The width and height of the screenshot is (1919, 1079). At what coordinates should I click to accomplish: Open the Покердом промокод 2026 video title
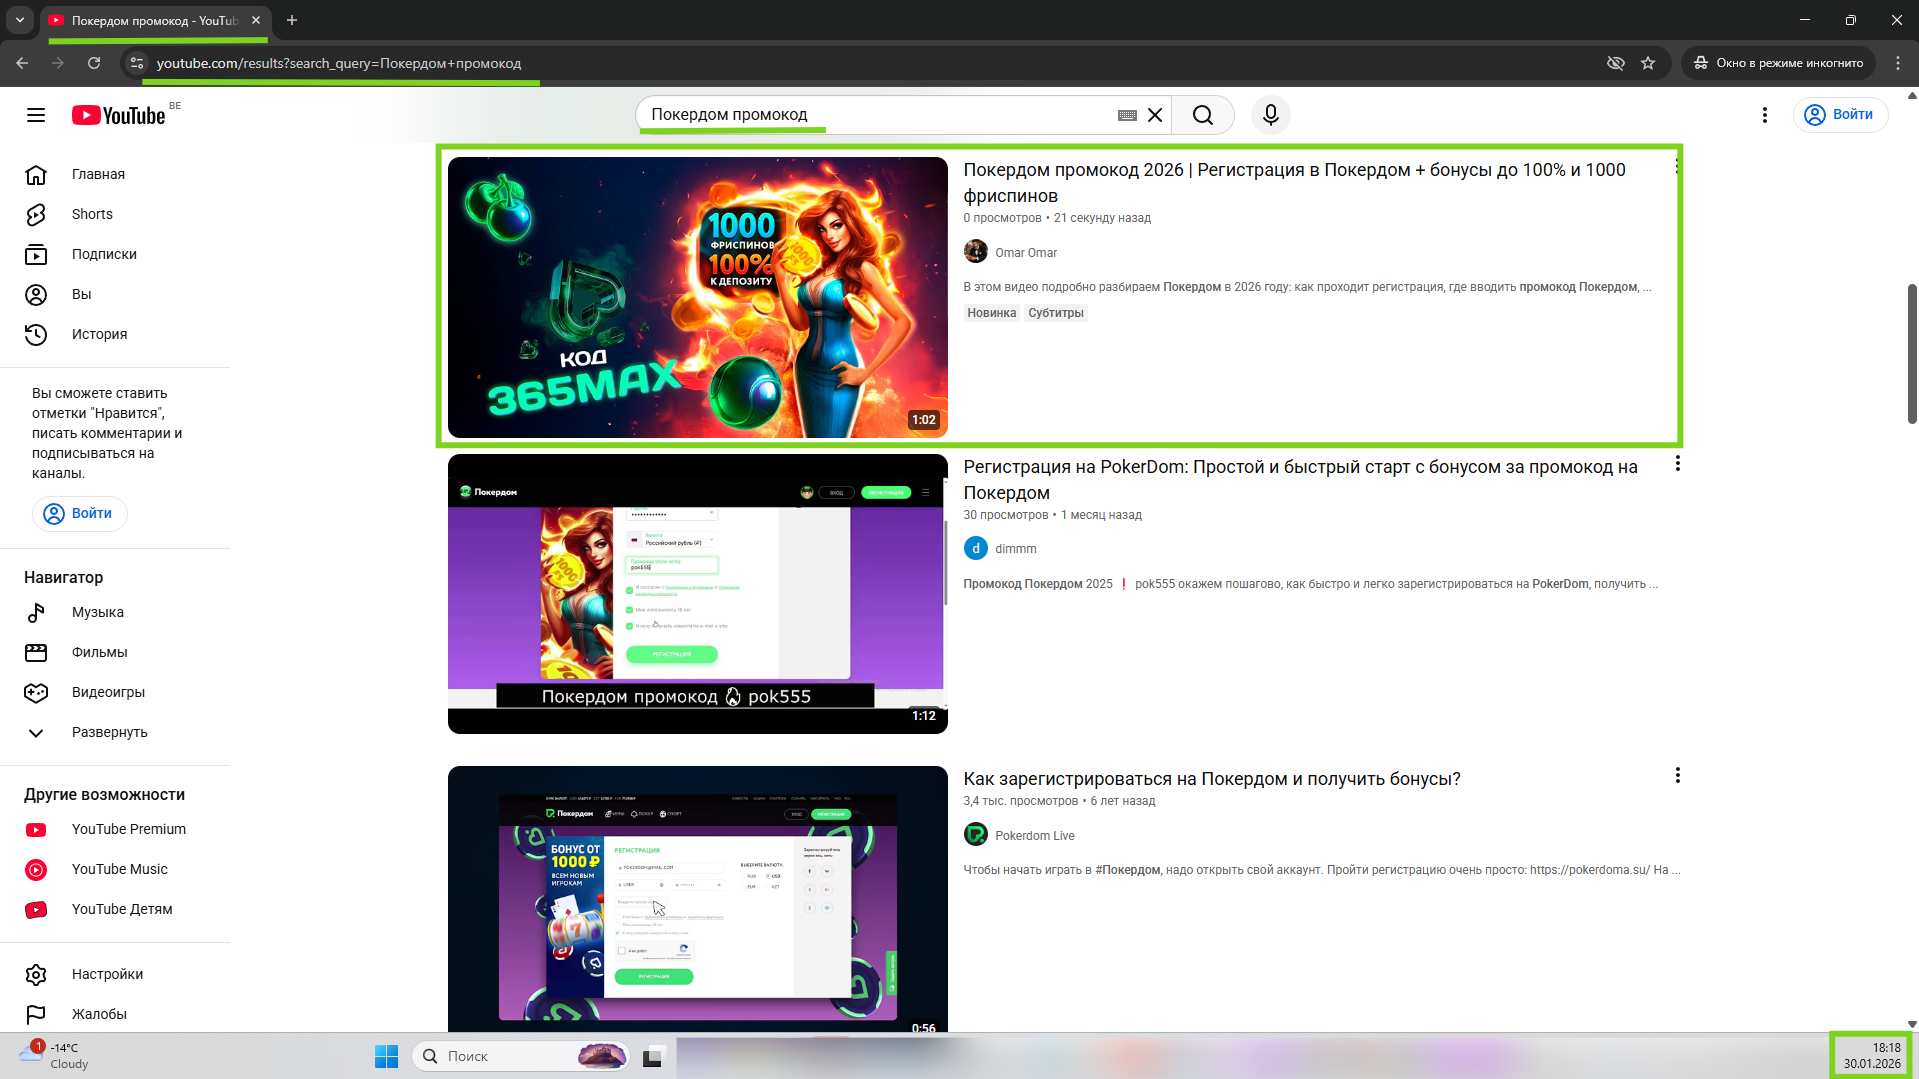pos(1294,183)
